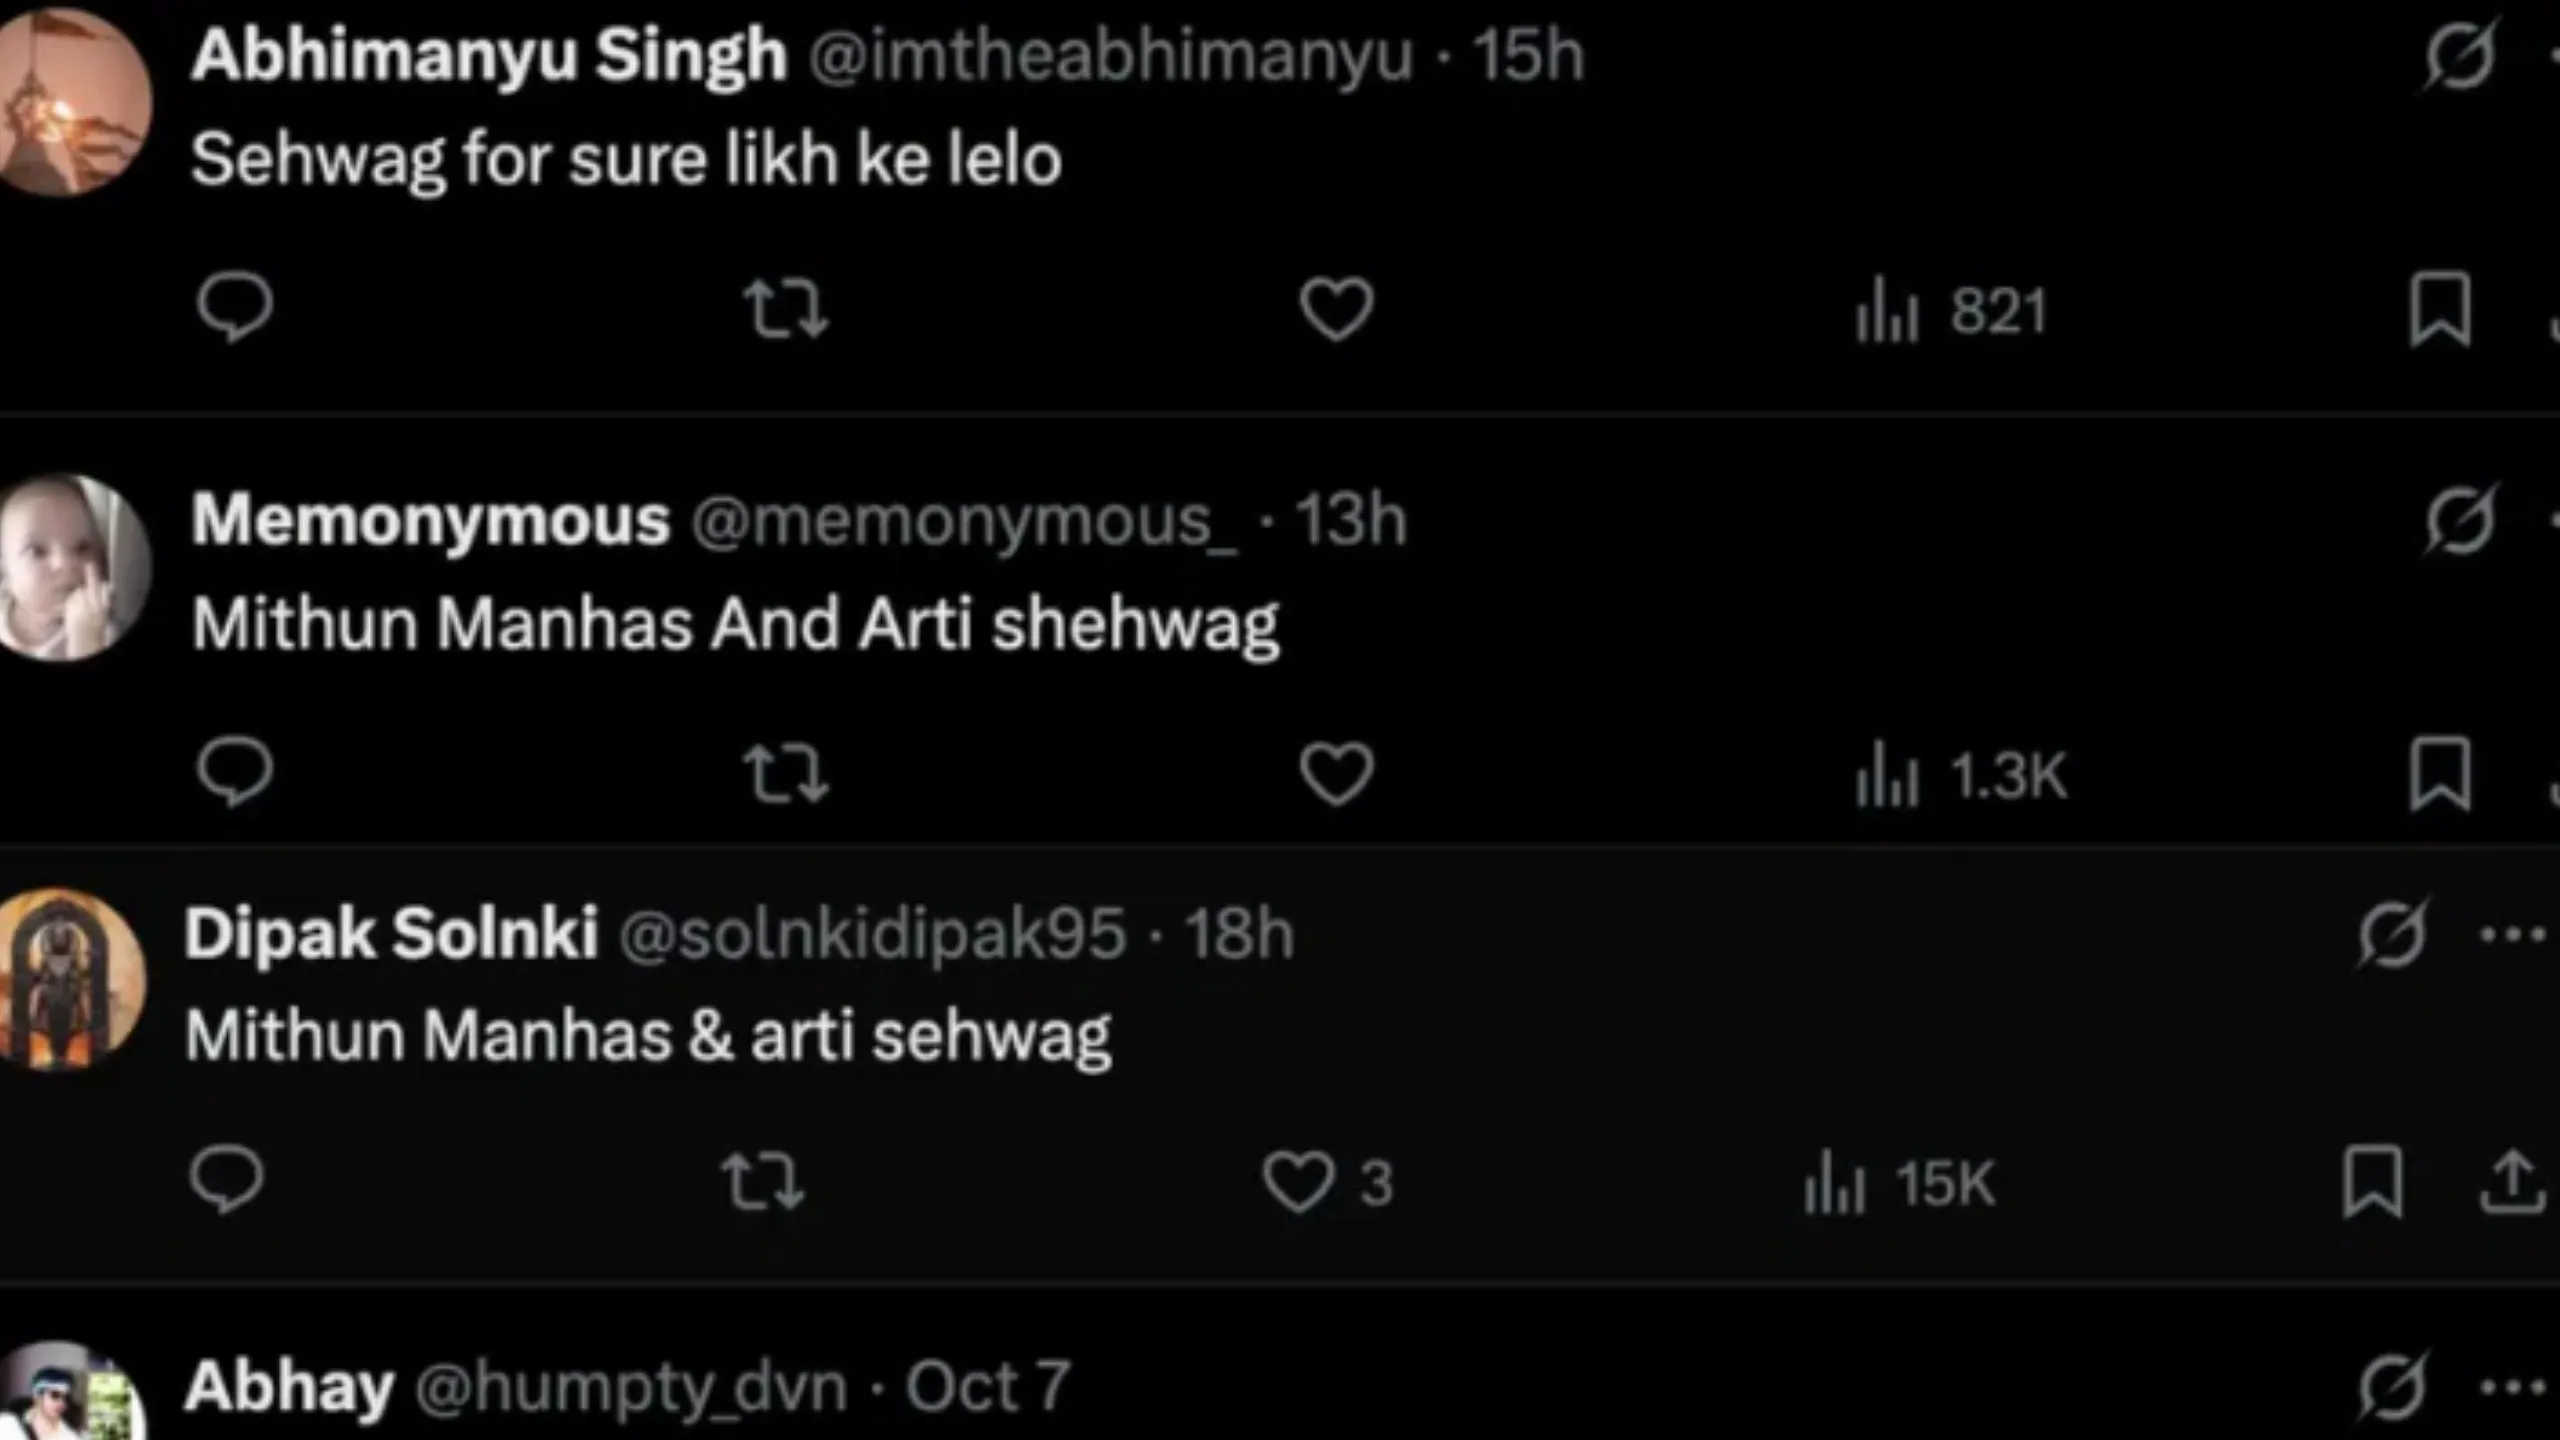Reply to Memonymous's tweet
This screenshot has height=1440, width=2560.
[234, 772]
